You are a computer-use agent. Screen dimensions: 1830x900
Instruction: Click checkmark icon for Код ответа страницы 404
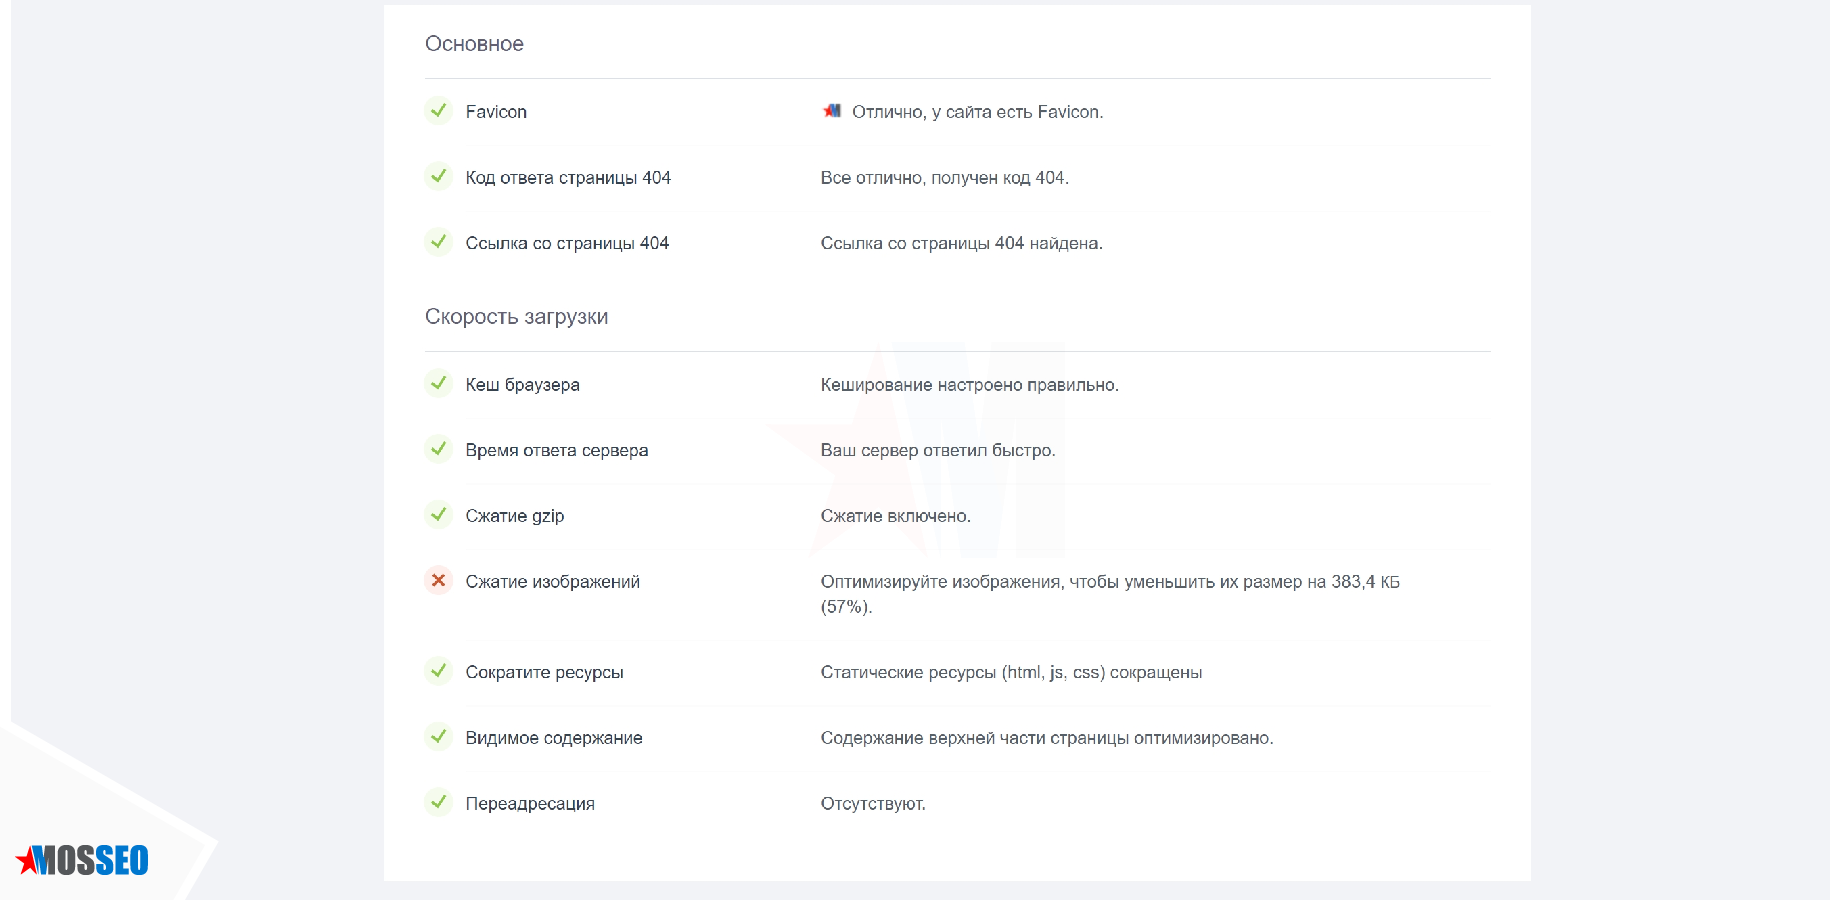tap(438, 176)
